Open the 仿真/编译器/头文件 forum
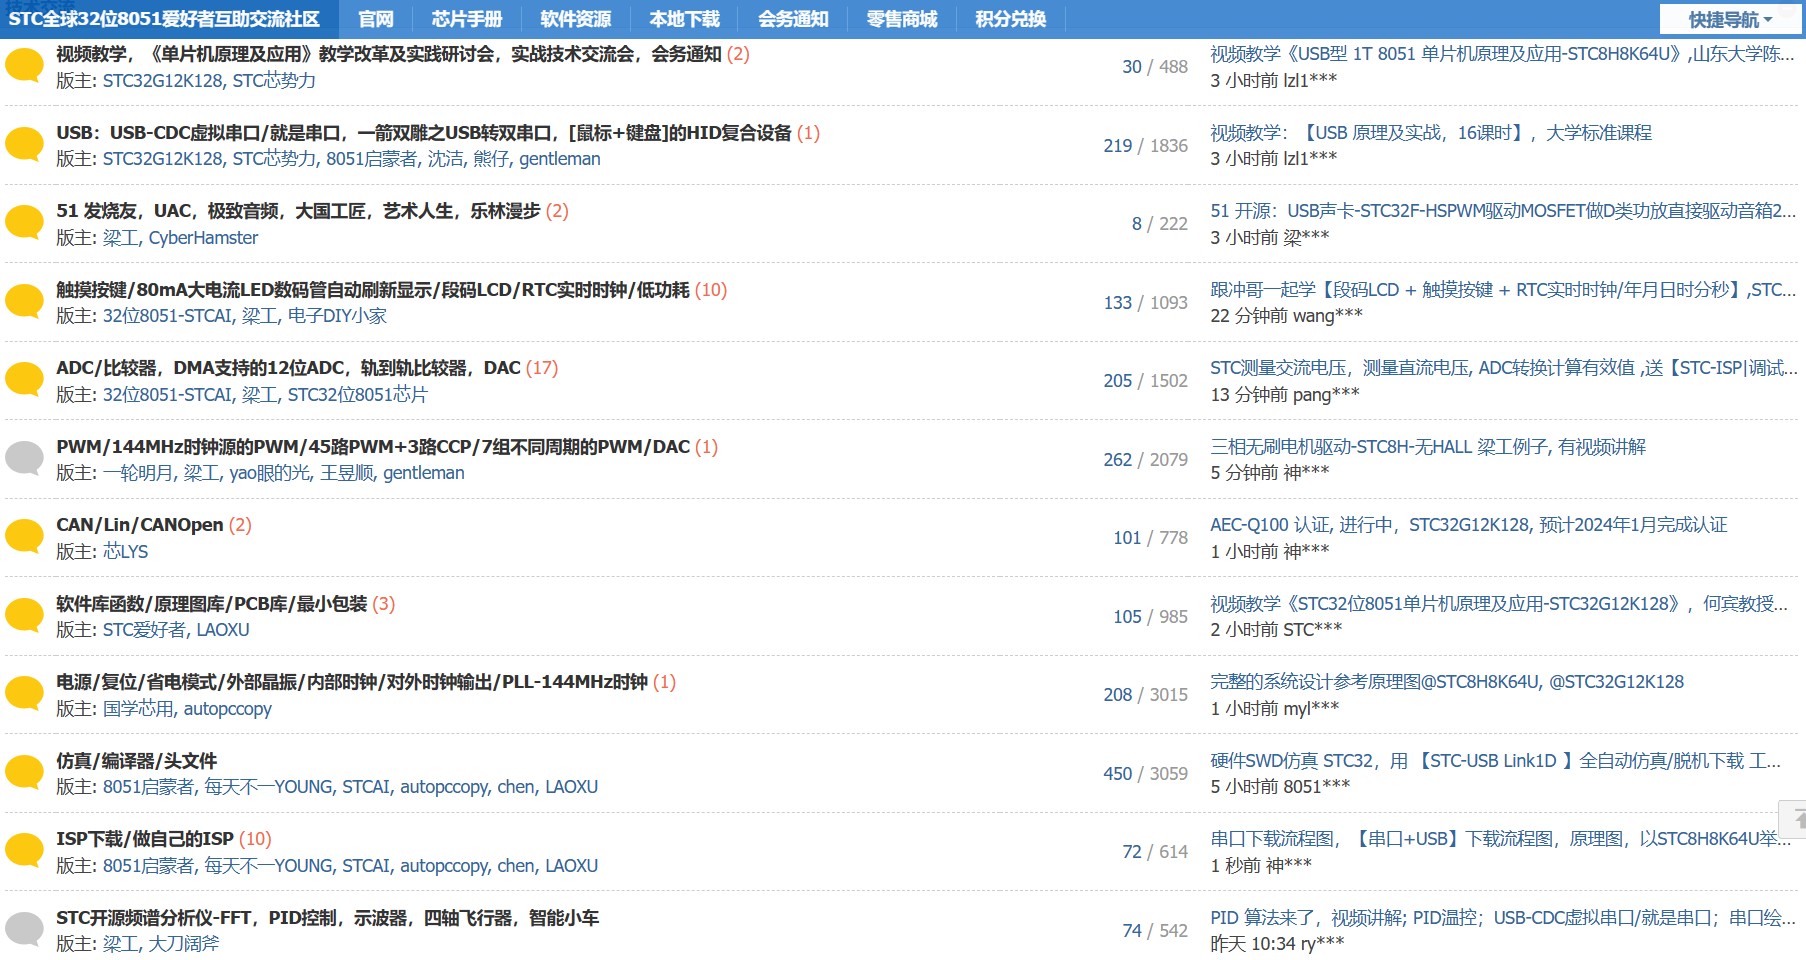 137,761
